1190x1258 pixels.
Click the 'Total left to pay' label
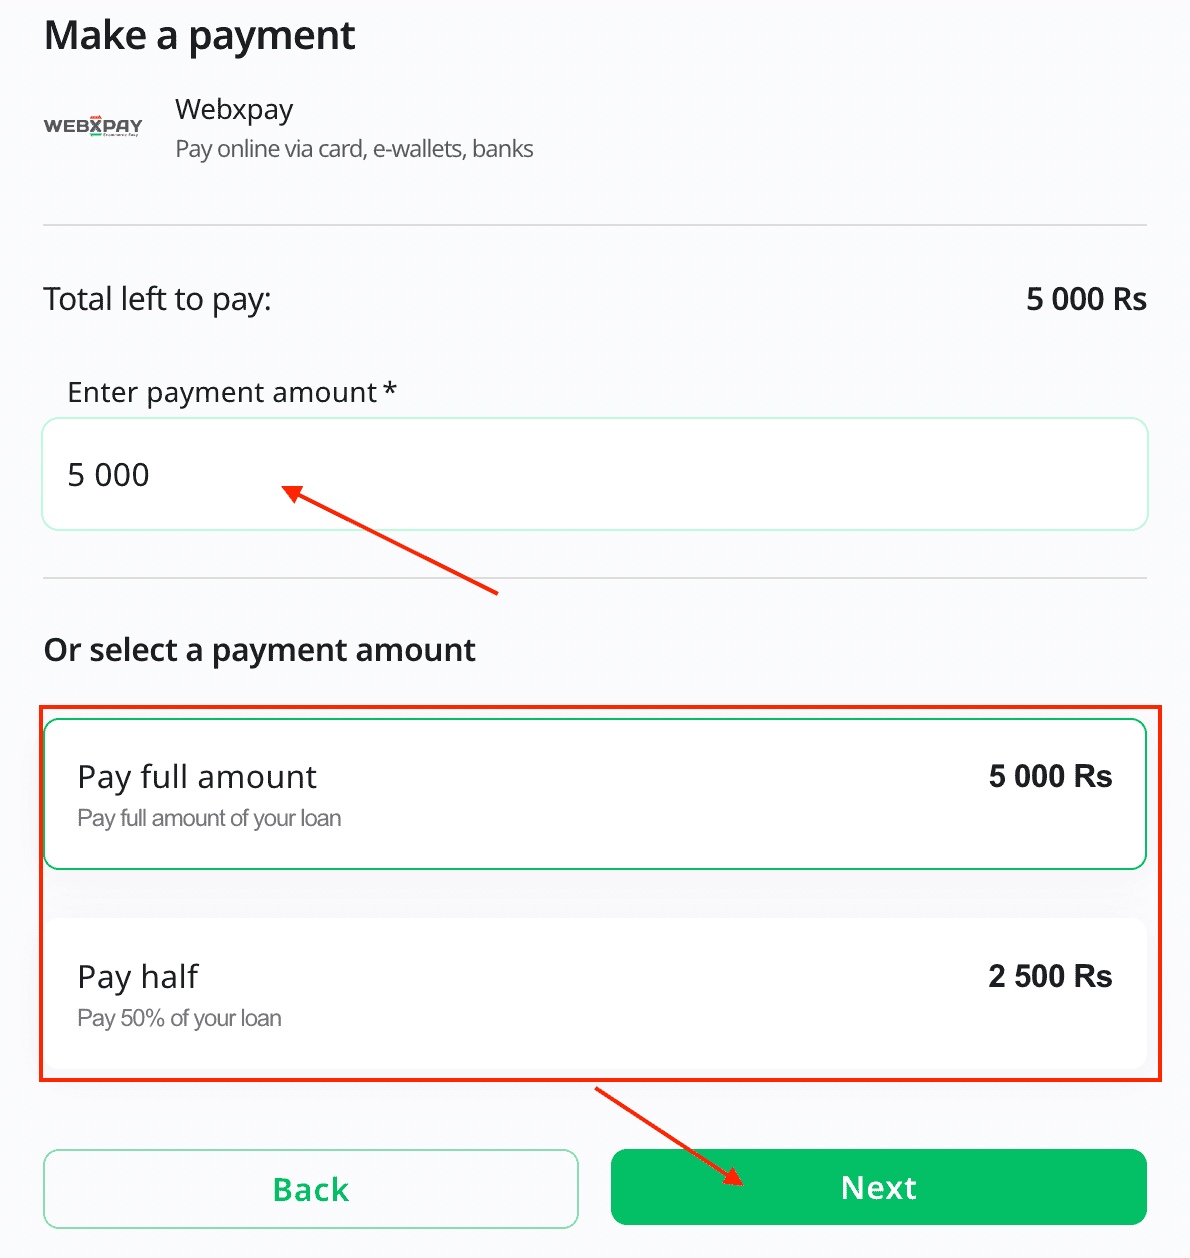(157, 299)
